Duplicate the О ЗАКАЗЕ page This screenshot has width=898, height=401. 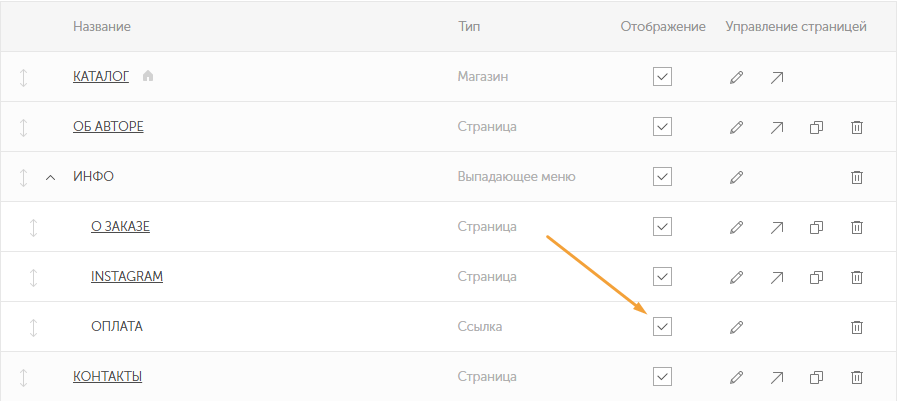pyautogui.click(x=816, y=227)
